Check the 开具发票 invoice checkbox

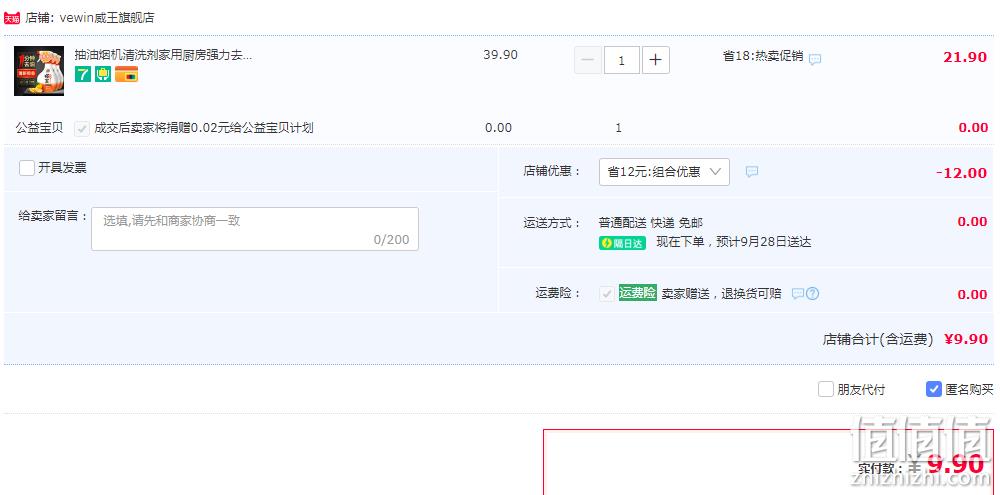tap(27, 168)
